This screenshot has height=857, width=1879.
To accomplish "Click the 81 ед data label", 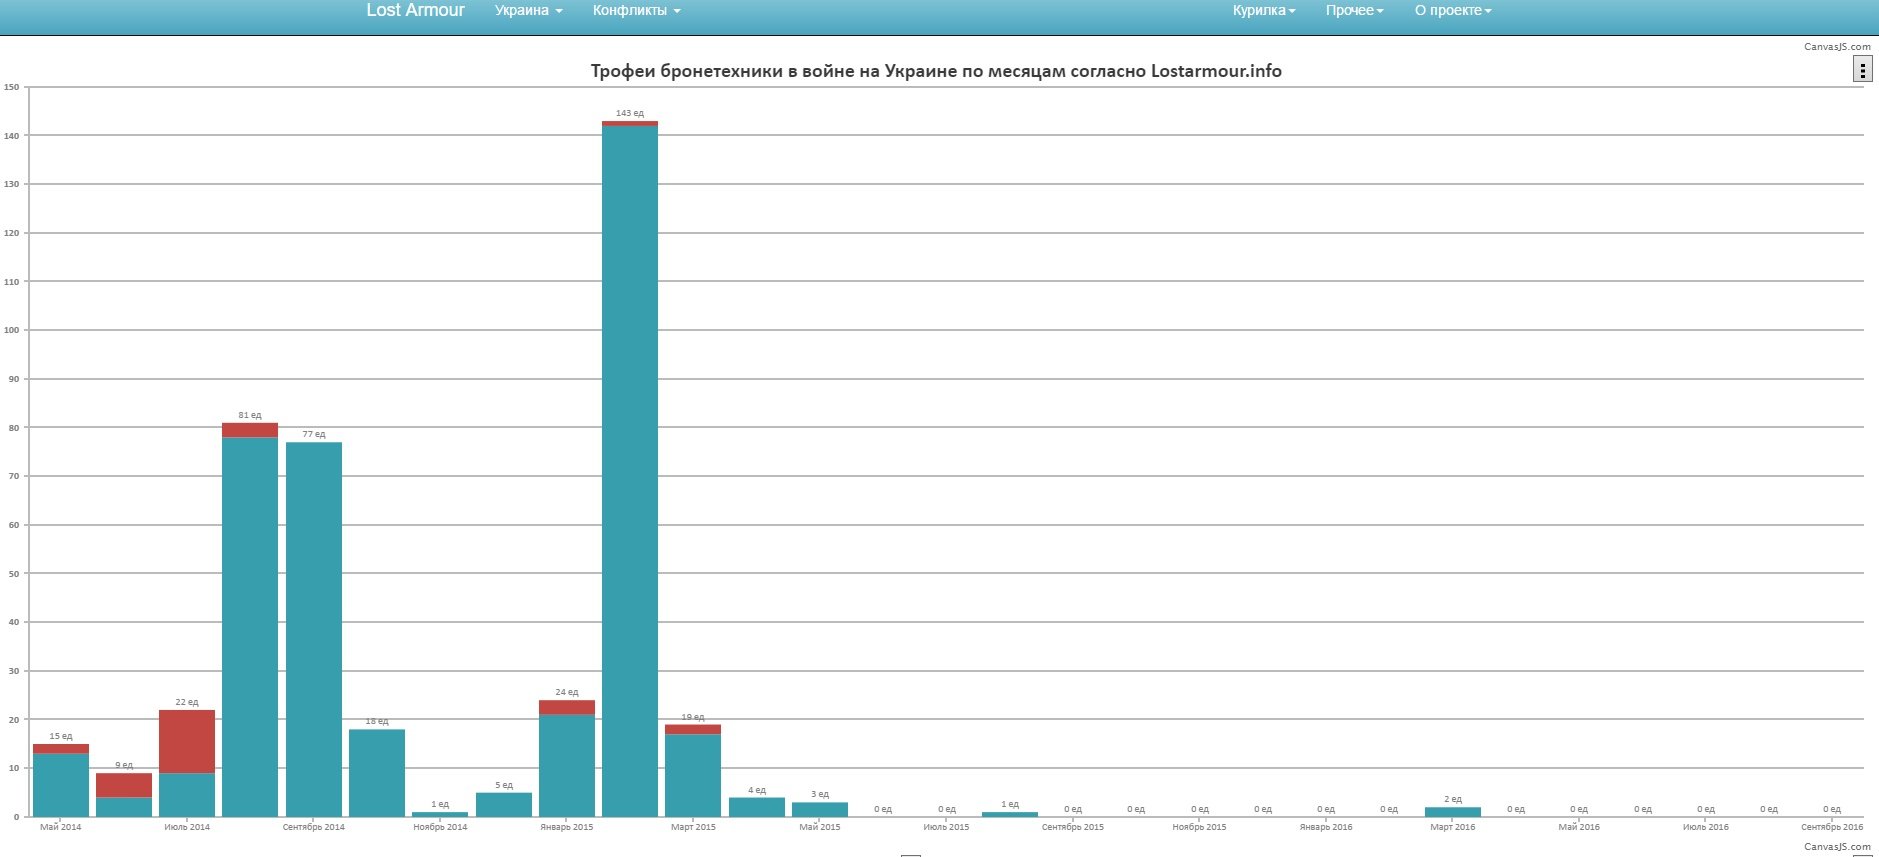I will pos(250,415).
